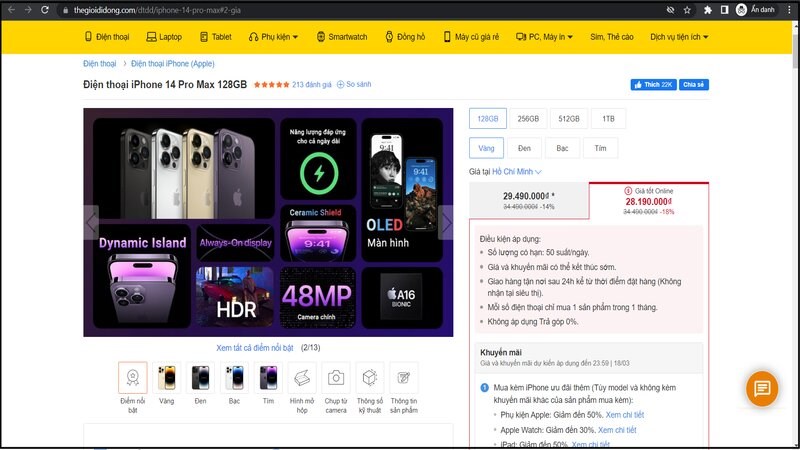
Task: Choose the Tím color option
Action: (x=601, y=148)
